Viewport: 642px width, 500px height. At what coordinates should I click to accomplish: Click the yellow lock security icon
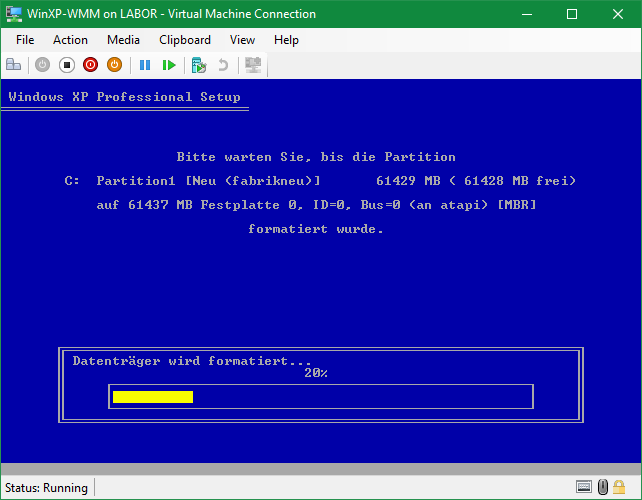click(624, 487)
